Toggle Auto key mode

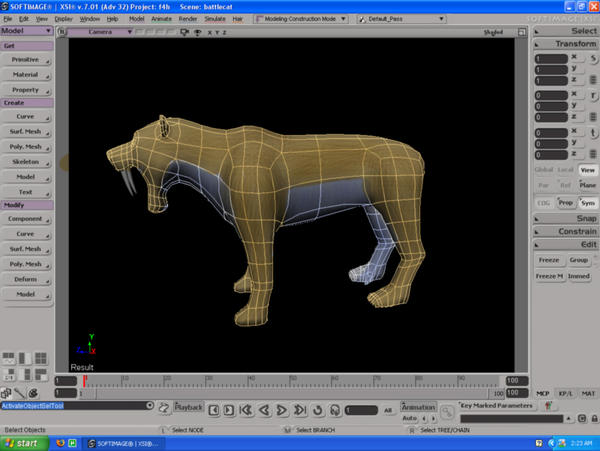(x=409, y=418)
